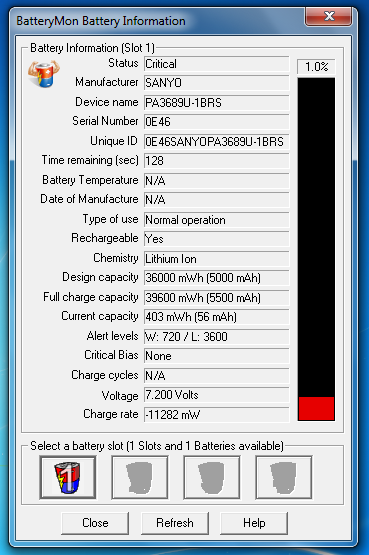Close the BatteryMon window via X

click(329, 16)
